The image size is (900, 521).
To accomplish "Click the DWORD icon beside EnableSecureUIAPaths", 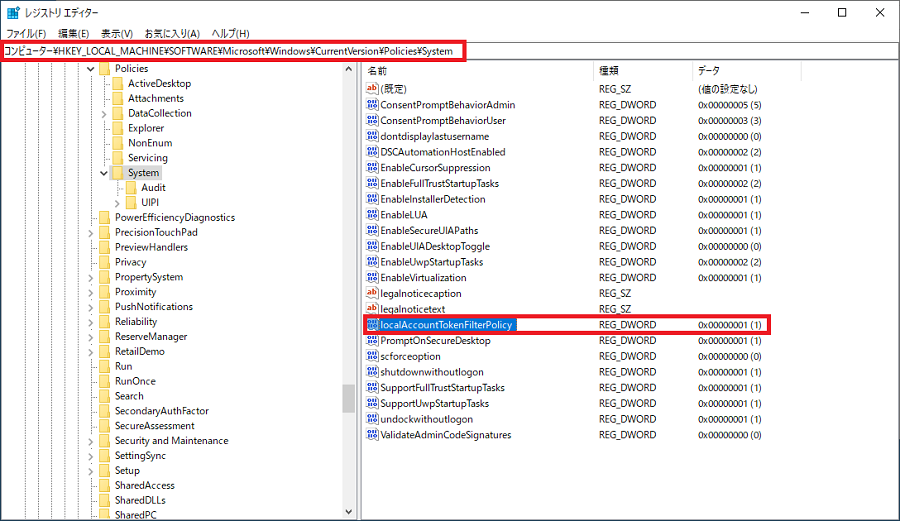I will tap(372, 230).
